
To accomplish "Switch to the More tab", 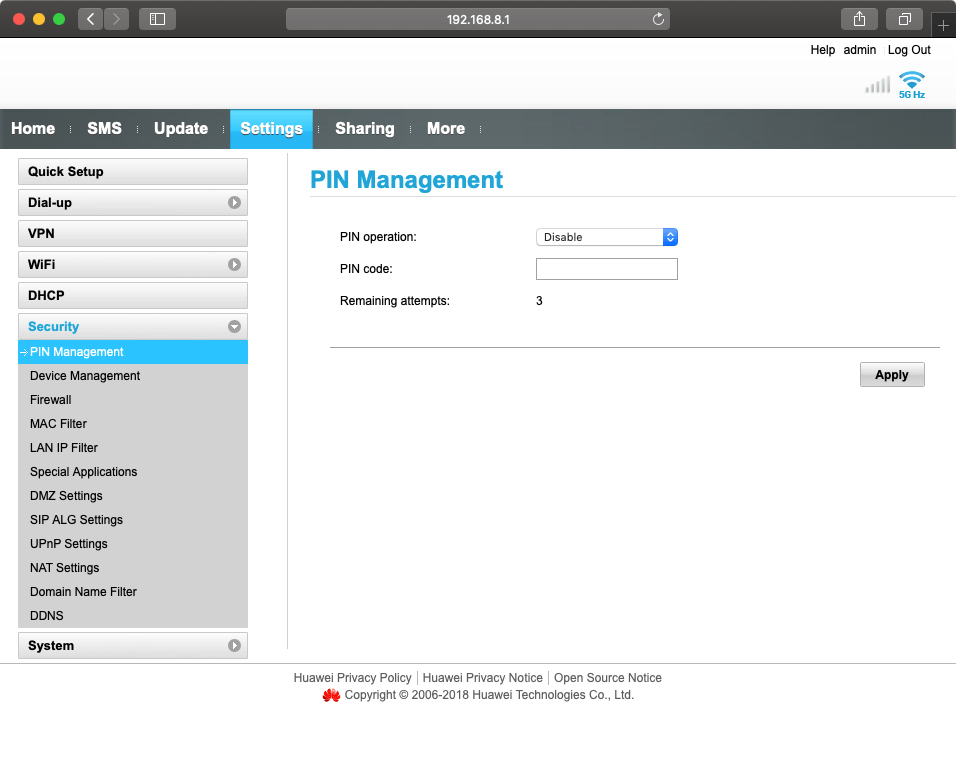I will pos(445,128).
